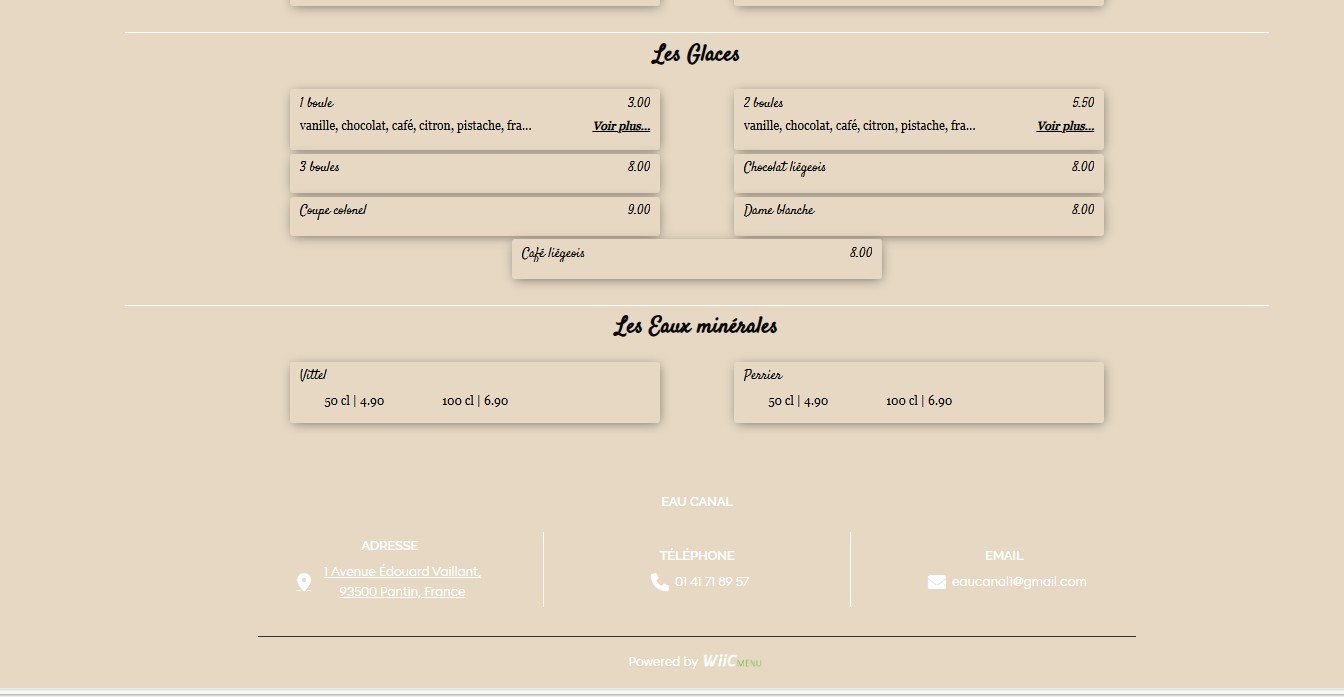This screenshot has width=1344, height=697.
Task: Click the Perrier item name
Action: [763, 375]
